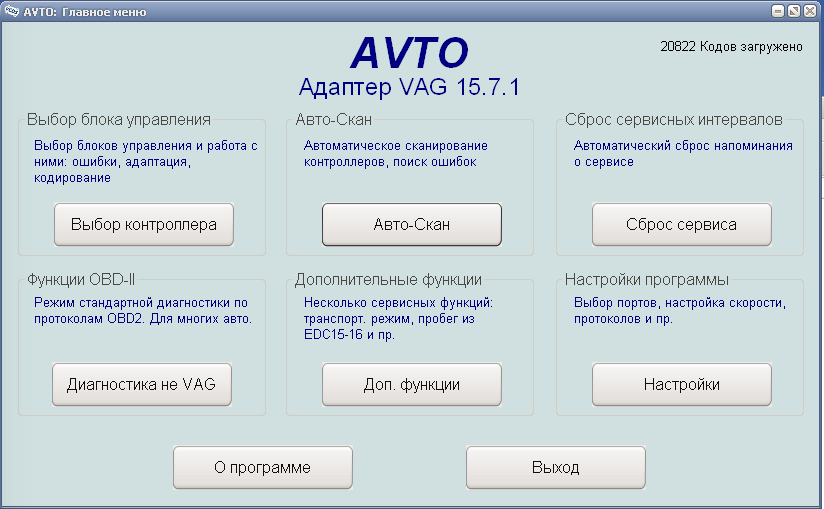Click the AVTO app icon in title bar
This screenshot has height=509, width=824.
tap(11, 11)
